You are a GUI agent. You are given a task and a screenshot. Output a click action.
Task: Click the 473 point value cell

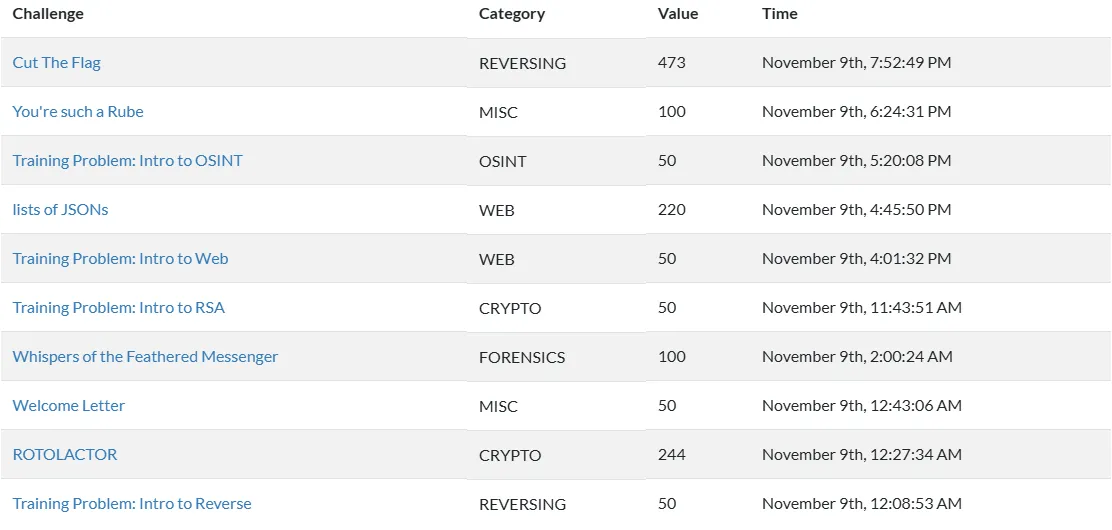coord(672,63)
